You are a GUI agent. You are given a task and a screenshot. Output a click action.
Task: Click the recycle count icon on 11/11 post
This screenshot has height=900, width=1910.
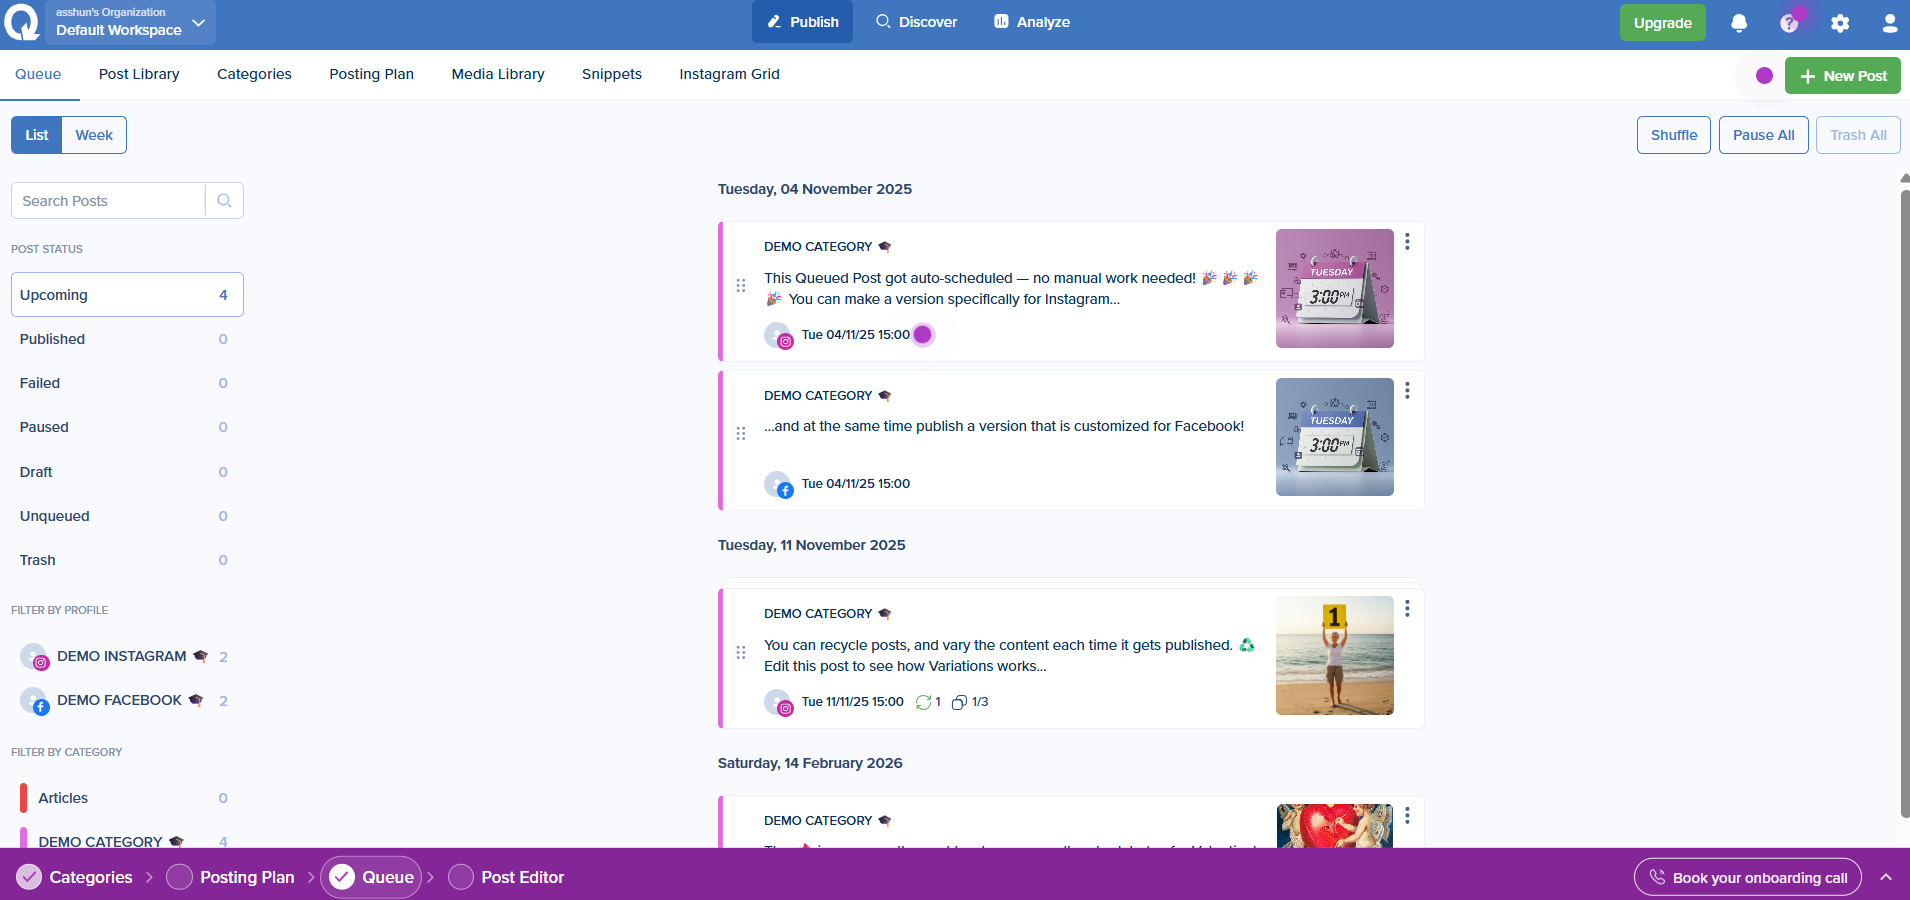[923, 702]
